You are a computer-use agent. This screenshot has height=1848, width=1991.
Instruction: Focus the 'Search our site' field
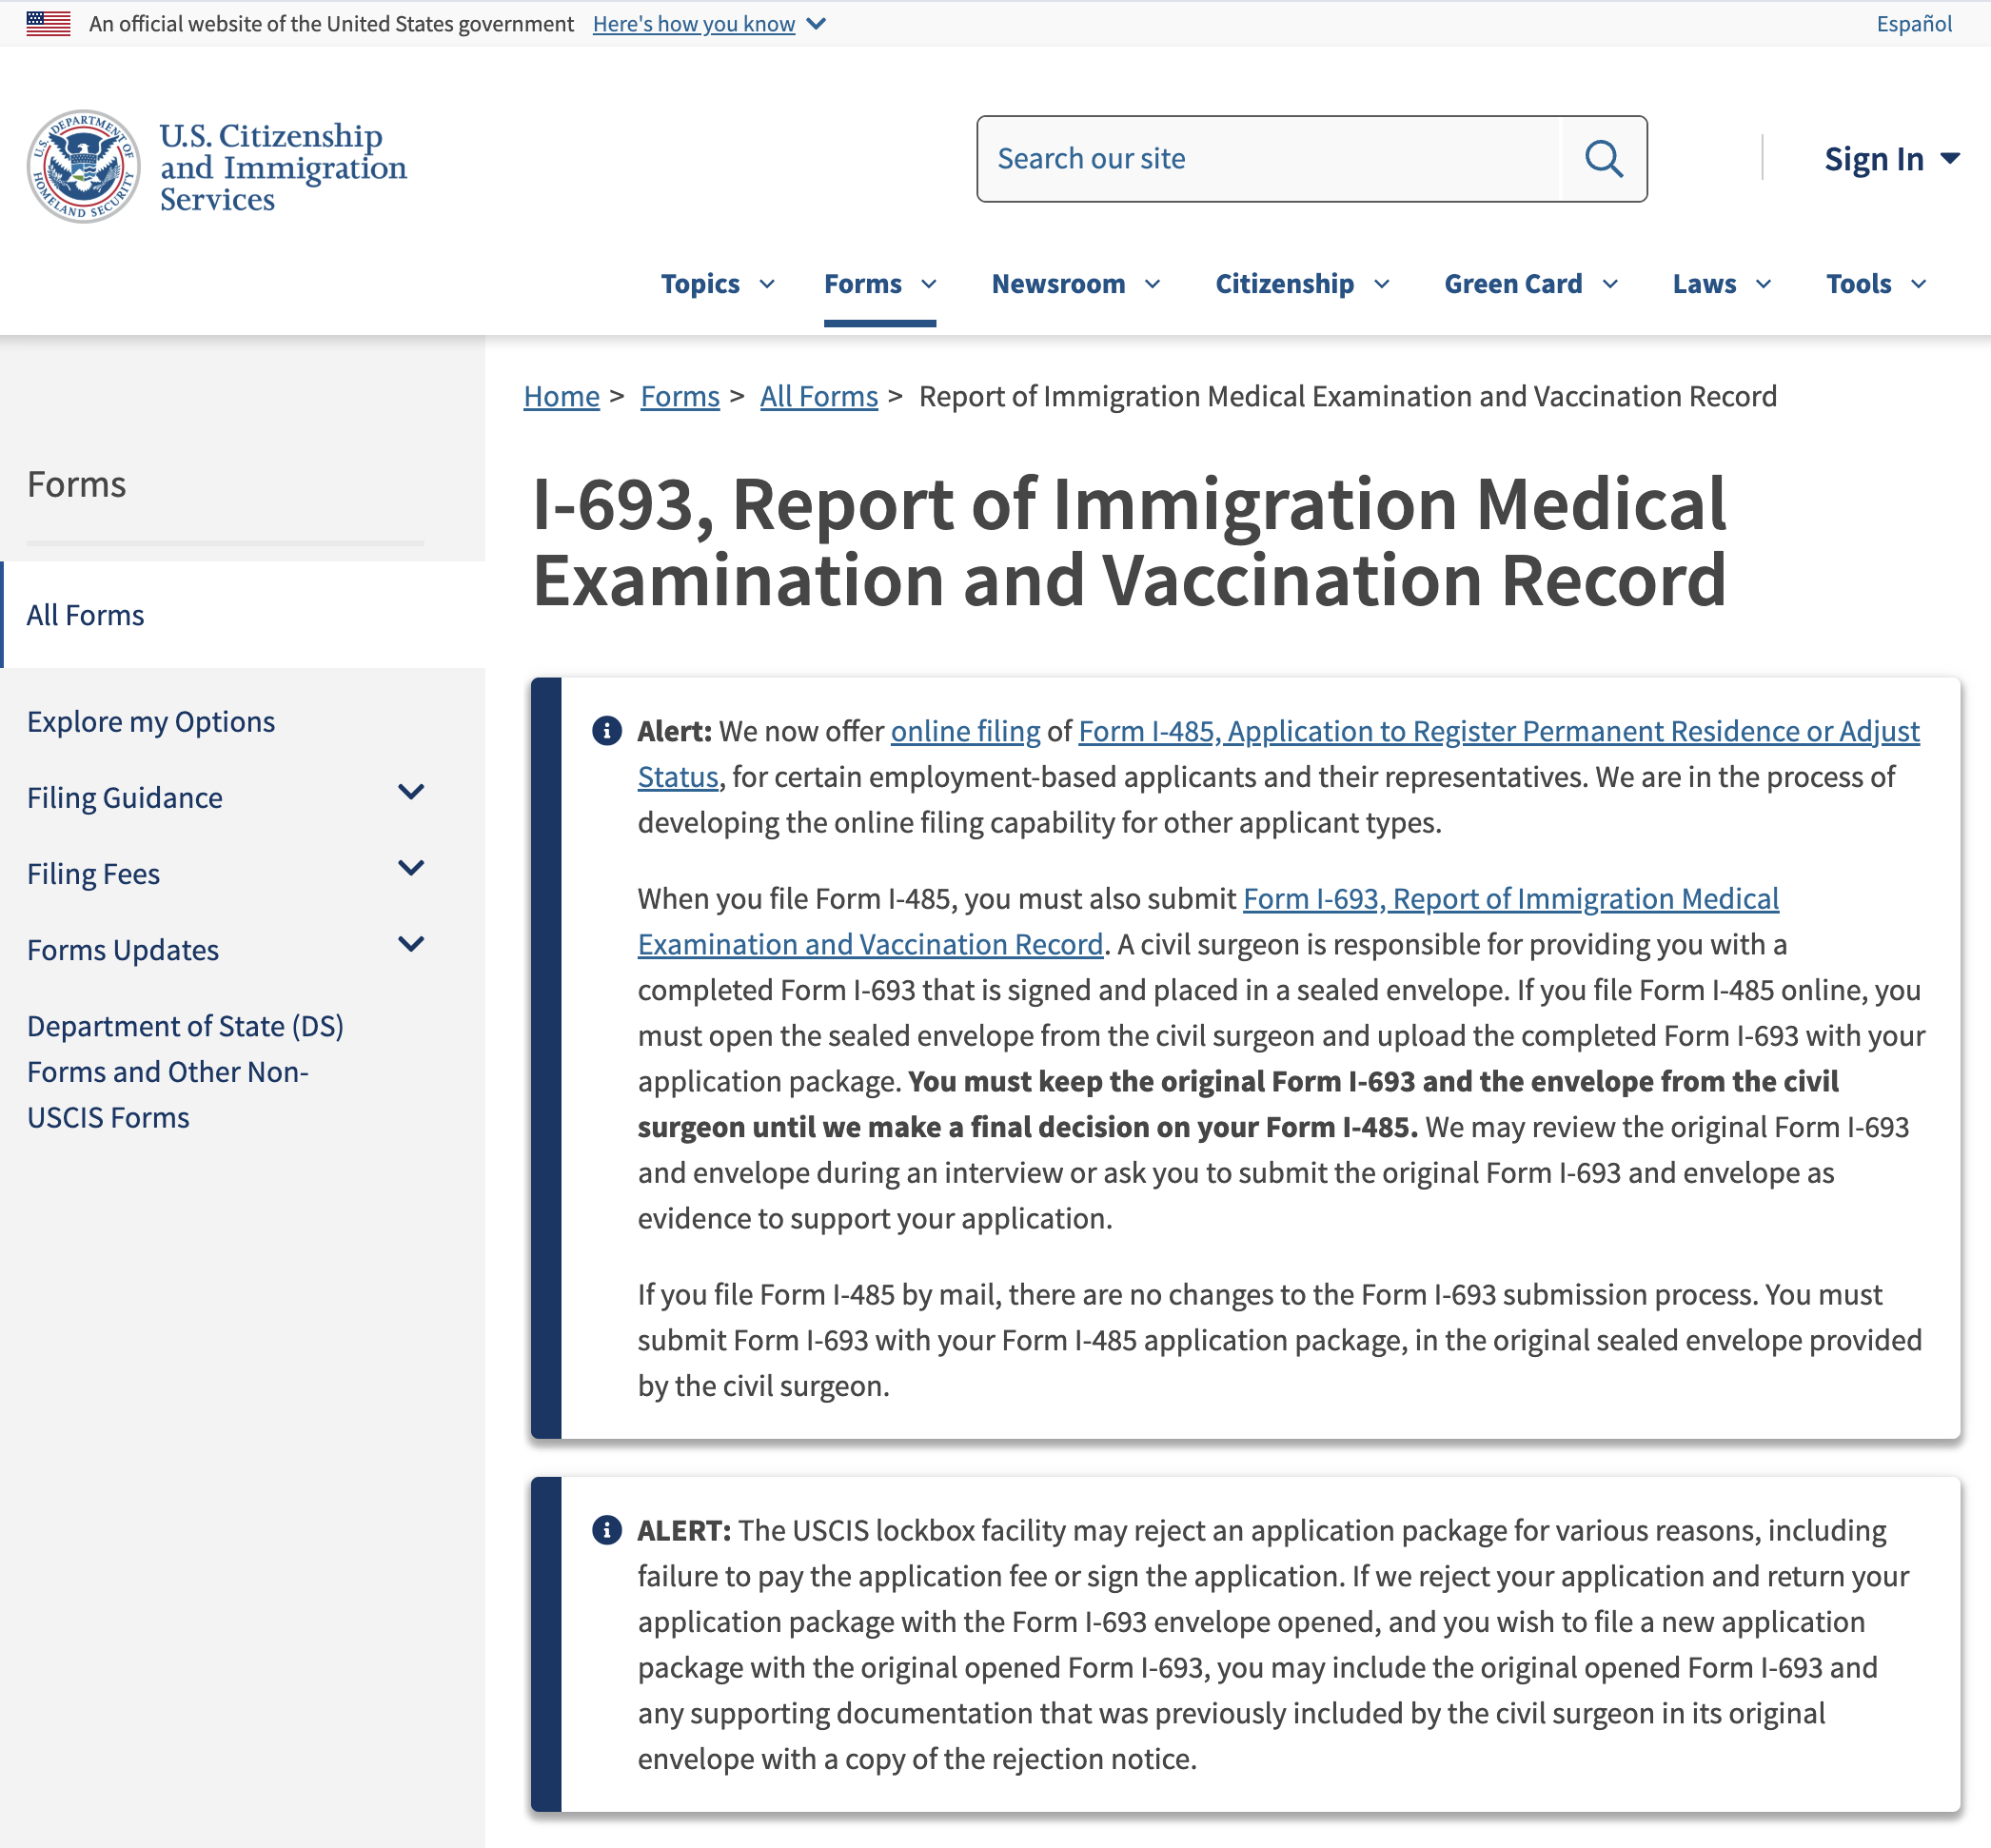point(1268,159)
